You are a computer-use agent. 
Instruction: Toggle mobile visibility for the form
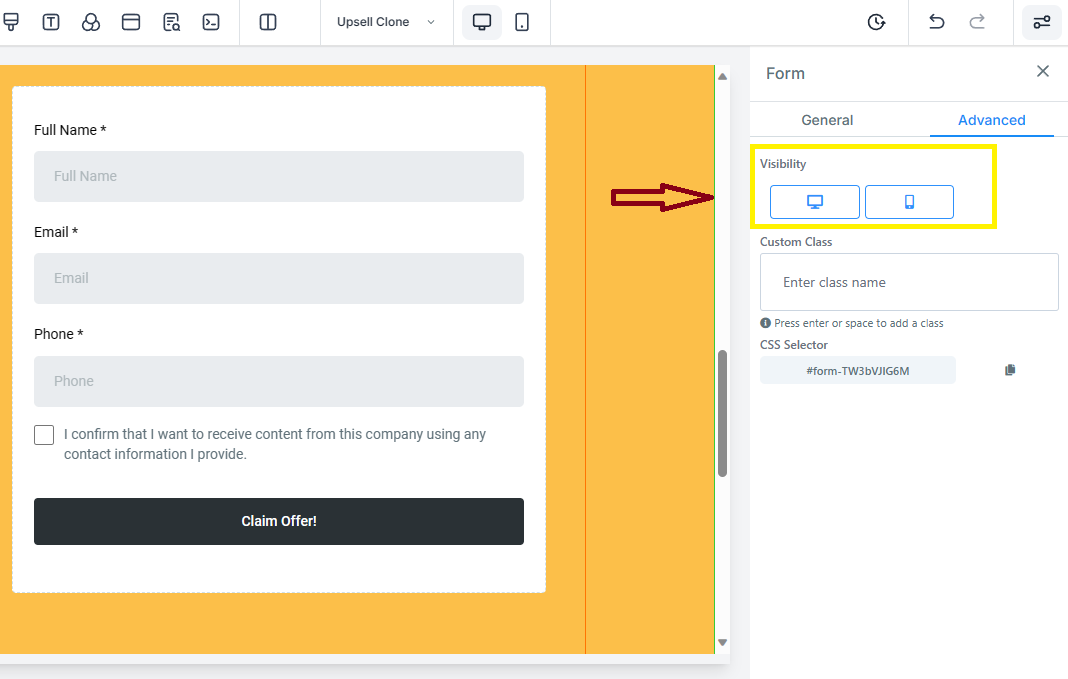[909, 202]
